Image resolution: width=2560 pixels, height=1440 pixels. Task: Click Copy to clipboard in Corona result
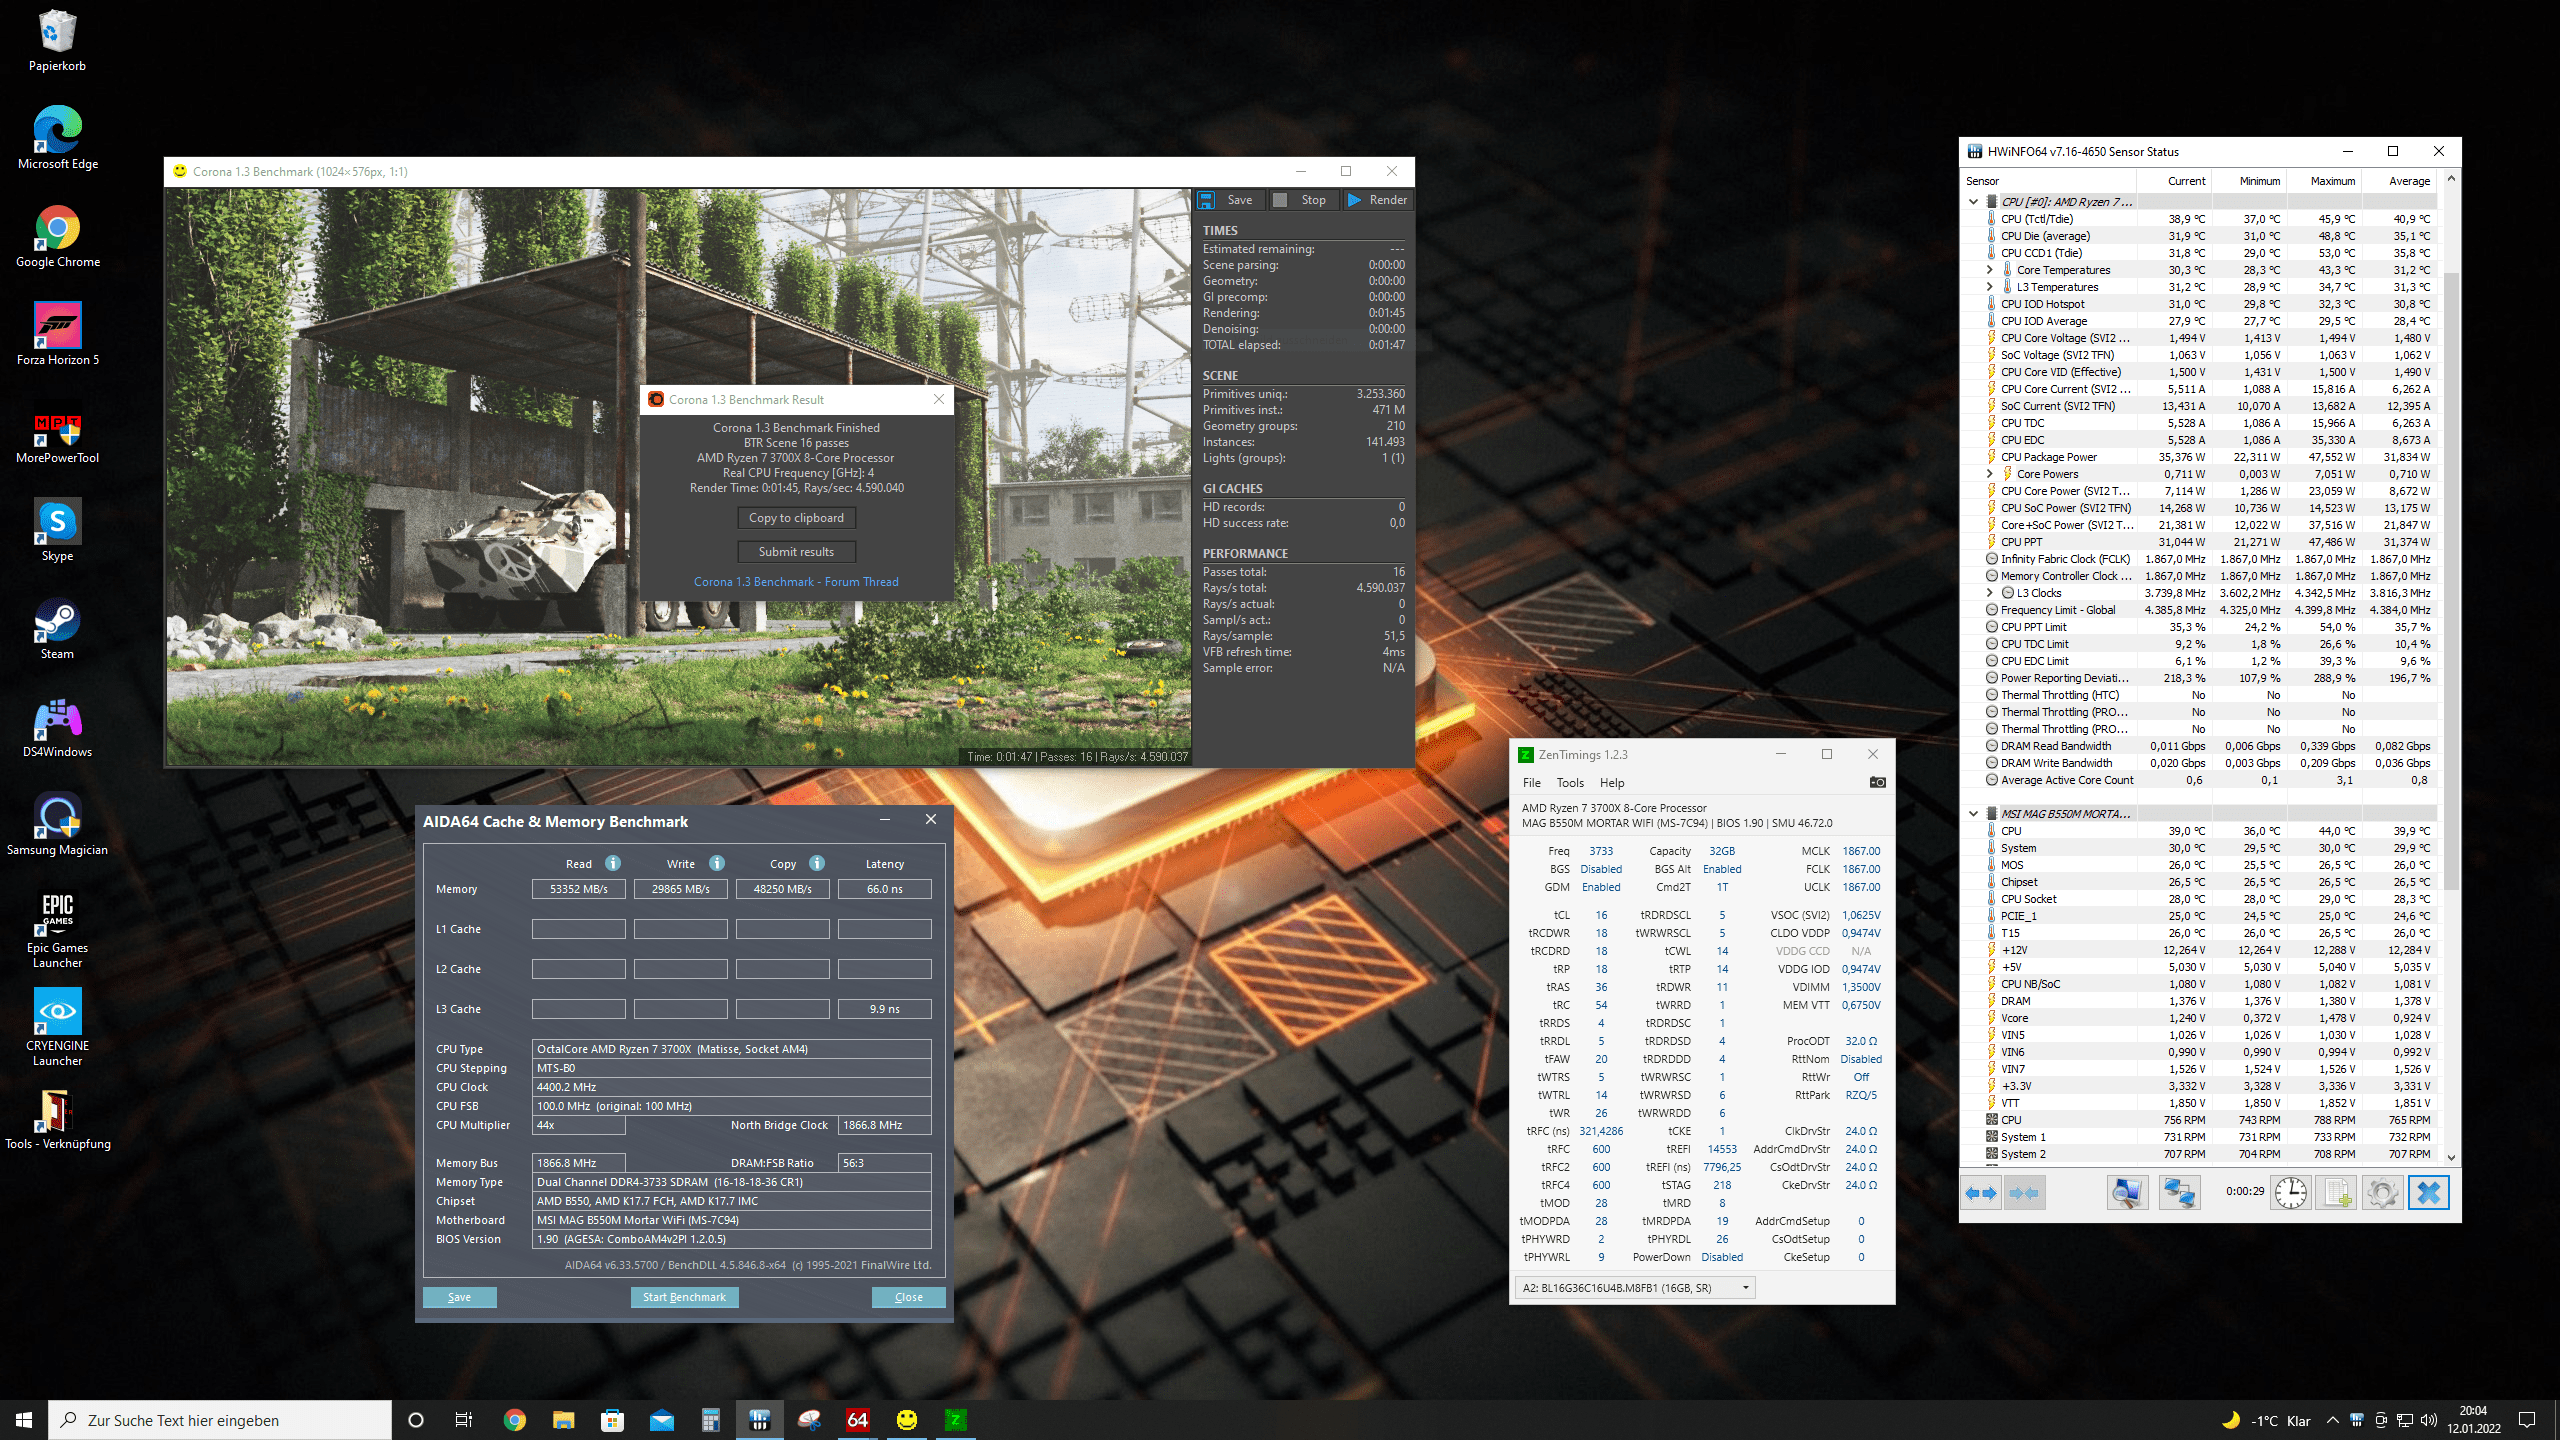point(796,518)
